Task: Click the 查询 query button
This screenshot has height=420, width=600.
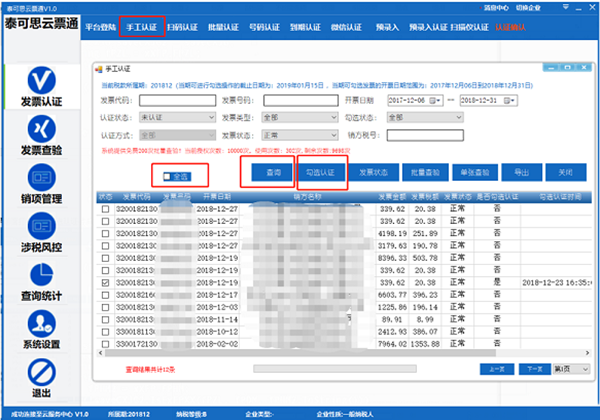Action: [267, 172]
